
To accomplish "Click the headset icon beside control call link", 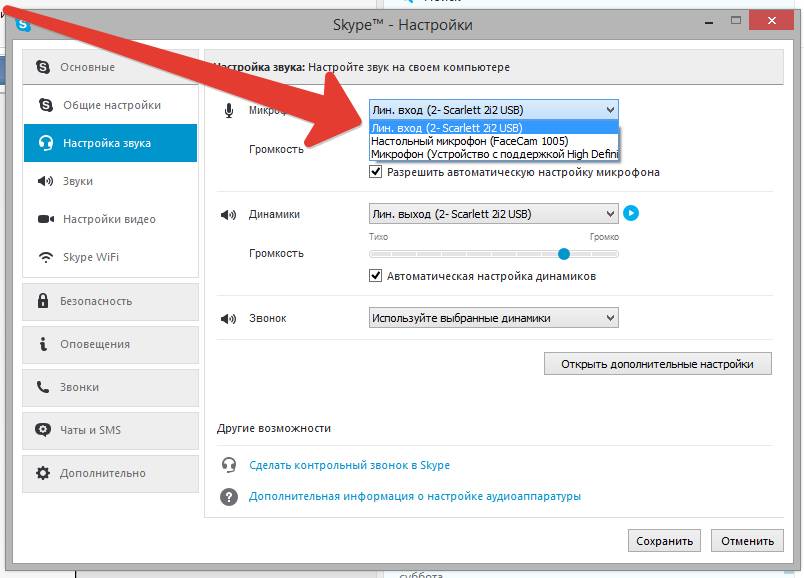I will (229, 465).
